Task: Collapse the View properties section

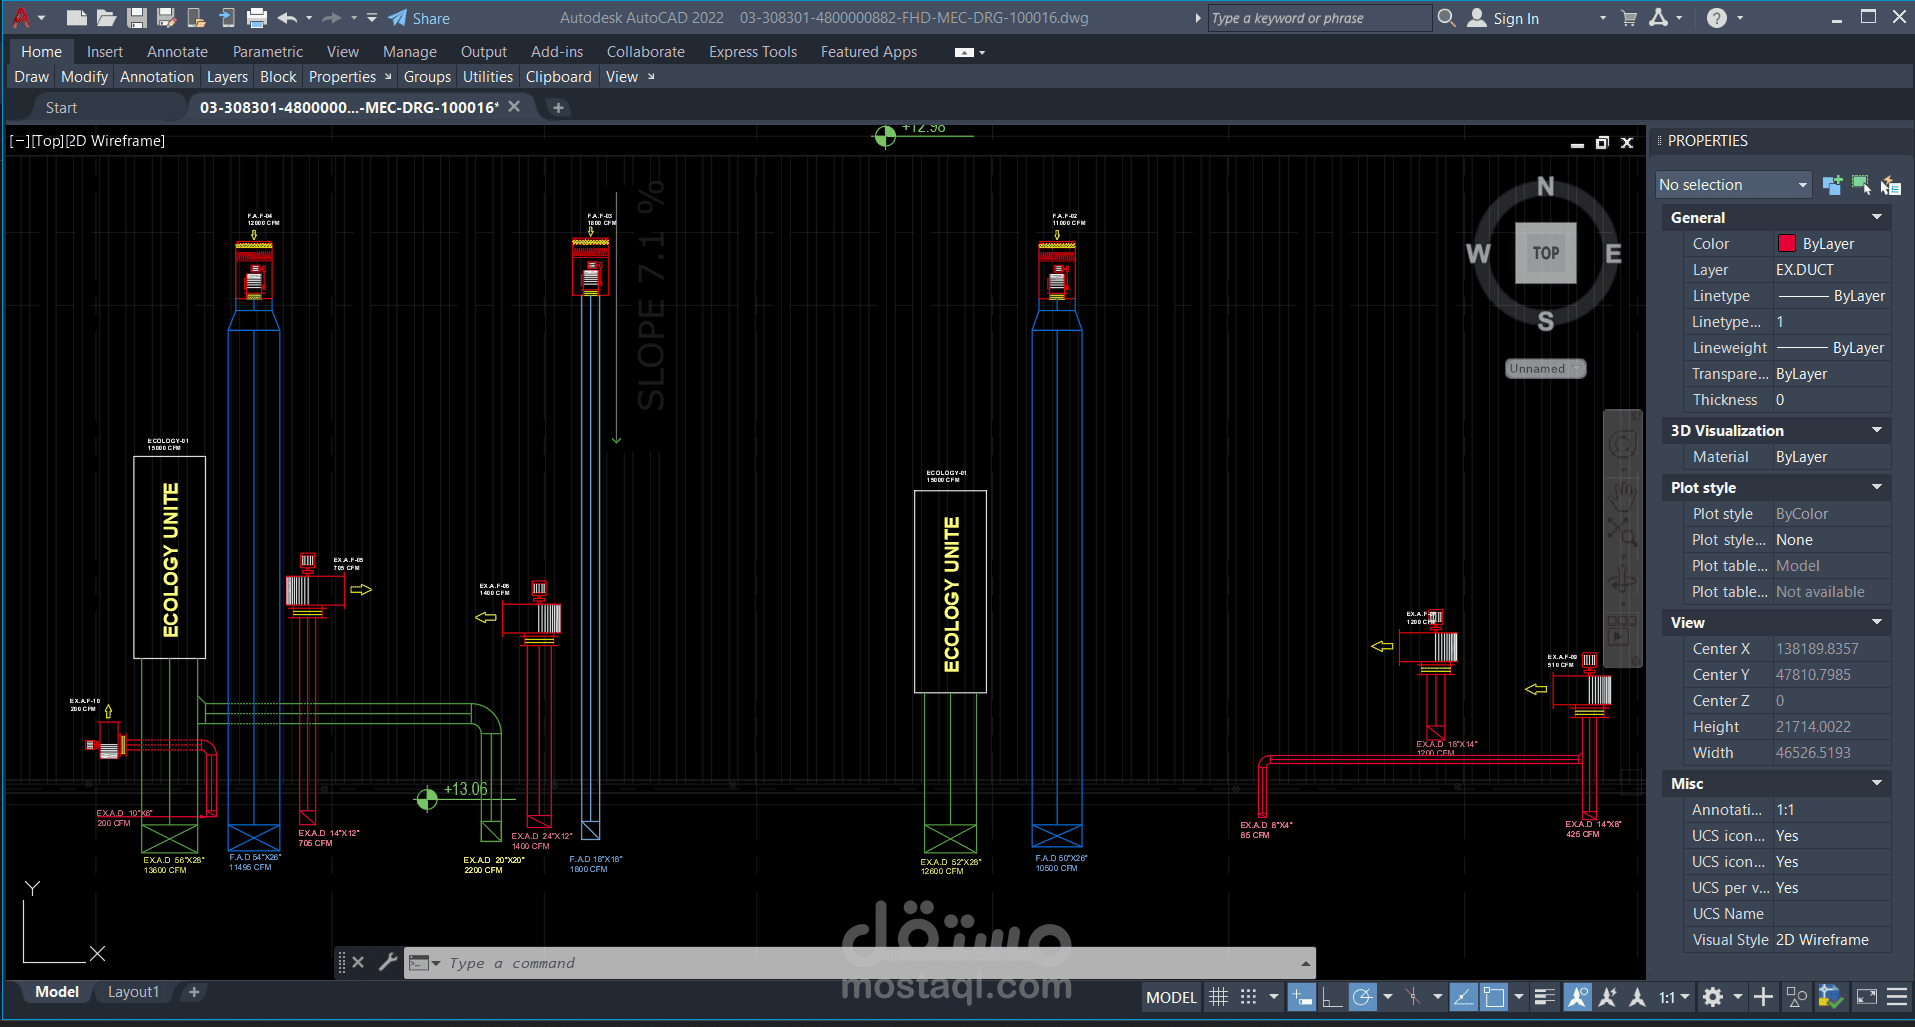Action: pyautogui.click(x=1877, y=622)
